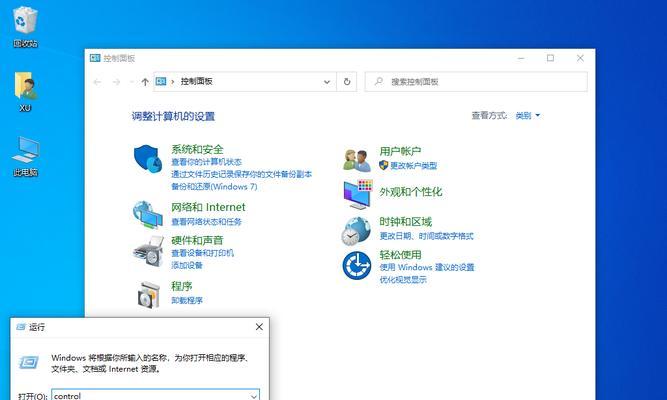Open 查看网络状态和任务 link

(206, 221)
